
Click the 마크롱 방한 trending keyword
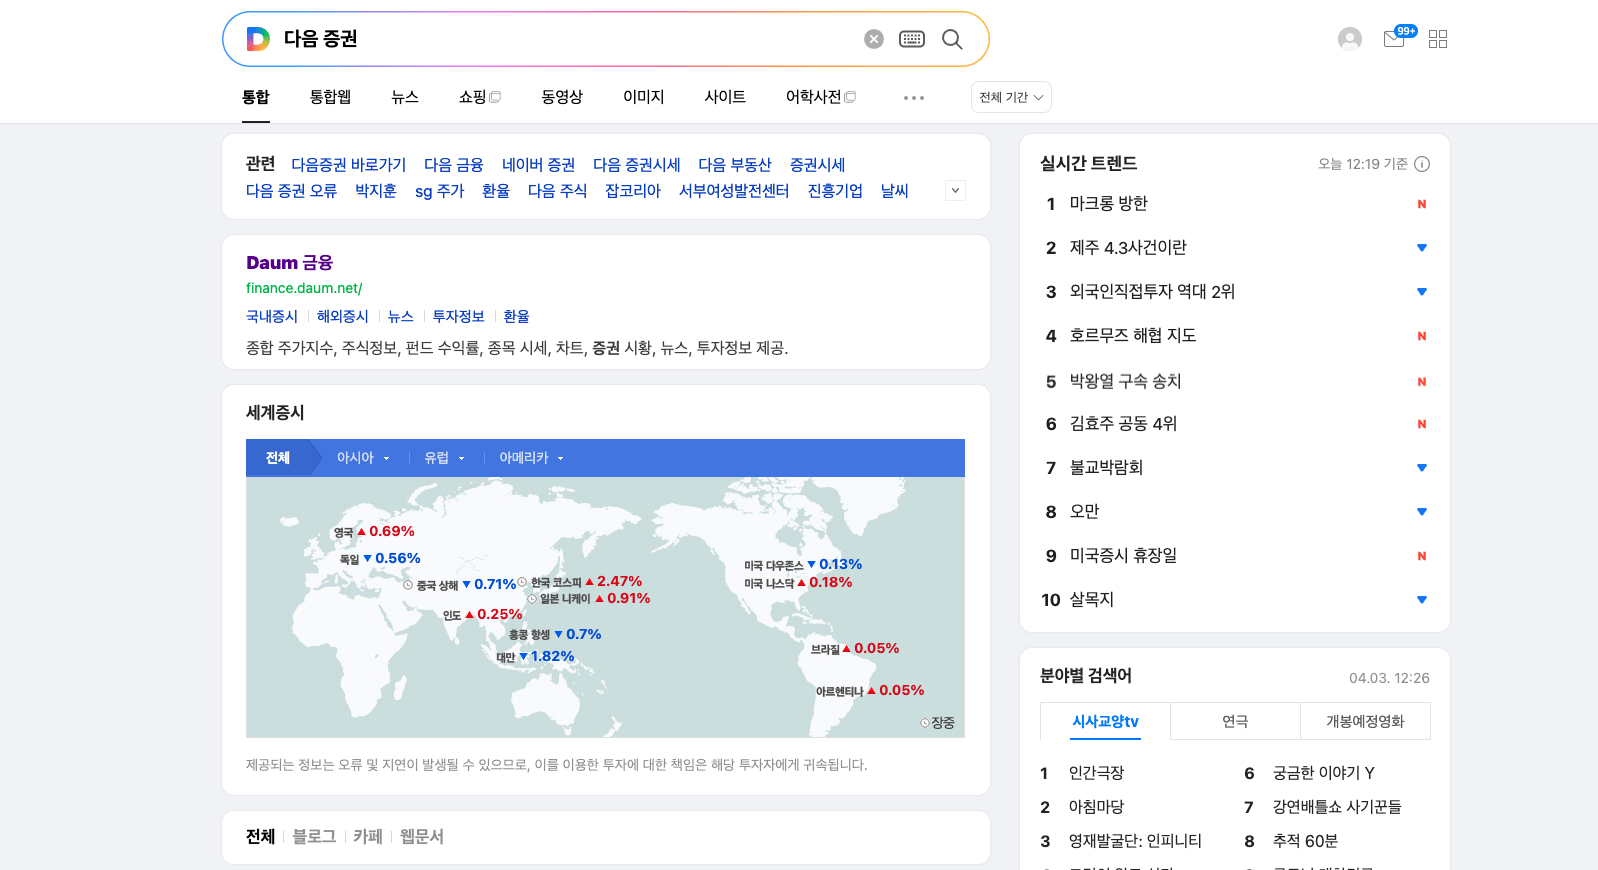(1108, 204)
